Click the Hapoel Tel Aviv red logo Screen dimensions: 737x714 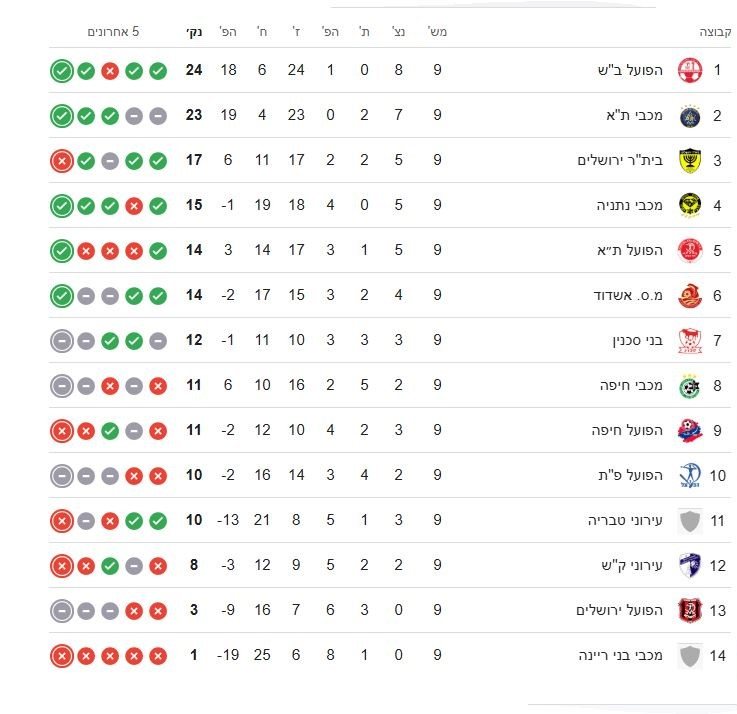tap(689, 251)
